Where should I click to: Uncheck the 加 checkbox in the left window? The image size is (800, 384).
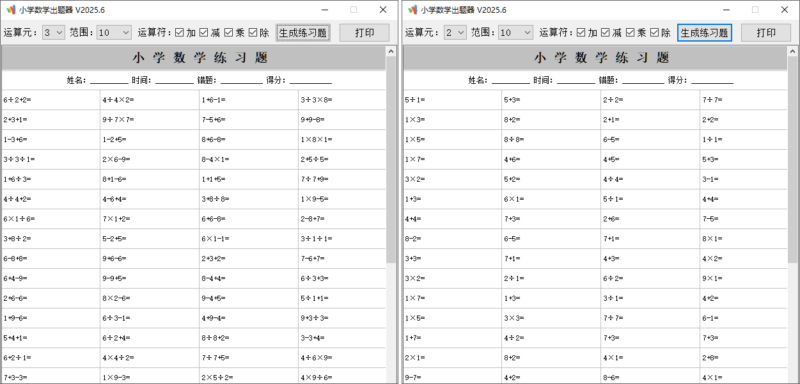point(180,33)
